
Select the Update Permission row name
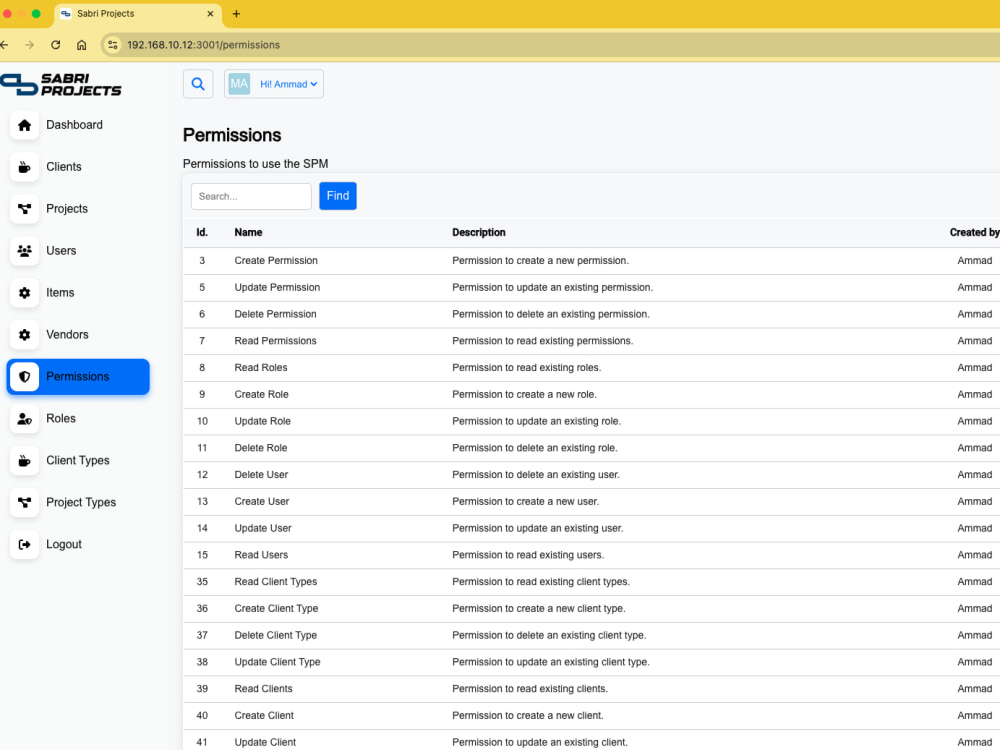click(277, 287)
